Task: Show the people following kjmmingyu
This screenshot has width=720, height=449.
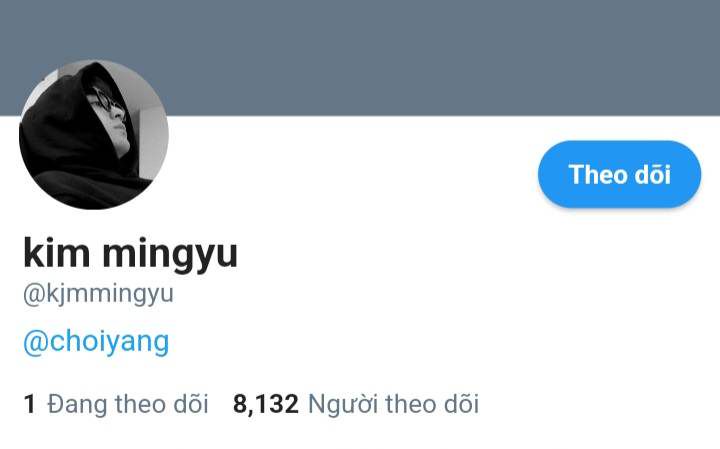Action: pyautogui.click(x=356, y=404)
